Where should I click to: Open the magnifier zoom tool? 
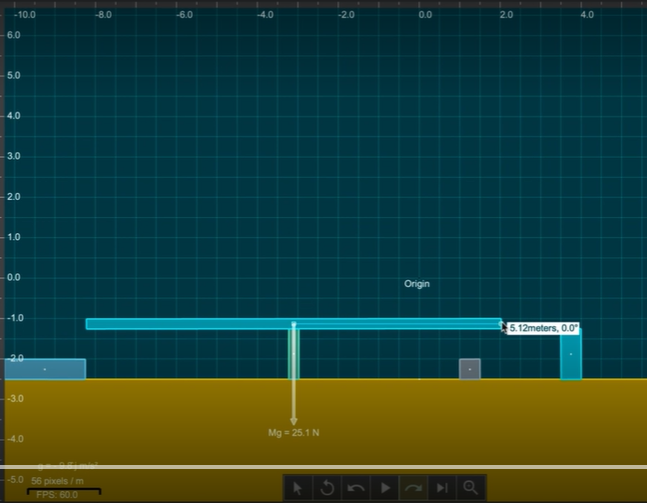click(x=470, y=488)
